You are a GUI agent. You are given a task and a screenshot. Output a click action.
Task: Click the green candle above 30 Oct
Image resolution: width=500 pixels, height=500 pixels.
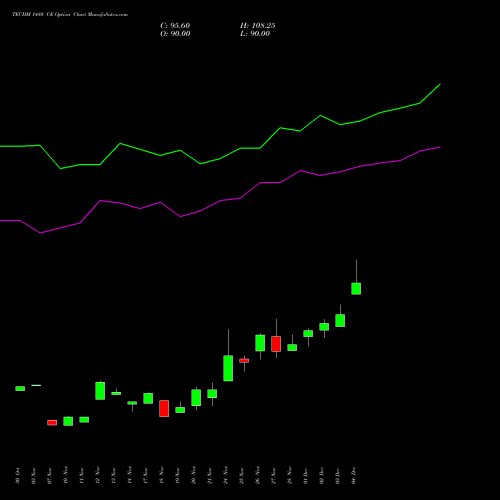20,388
